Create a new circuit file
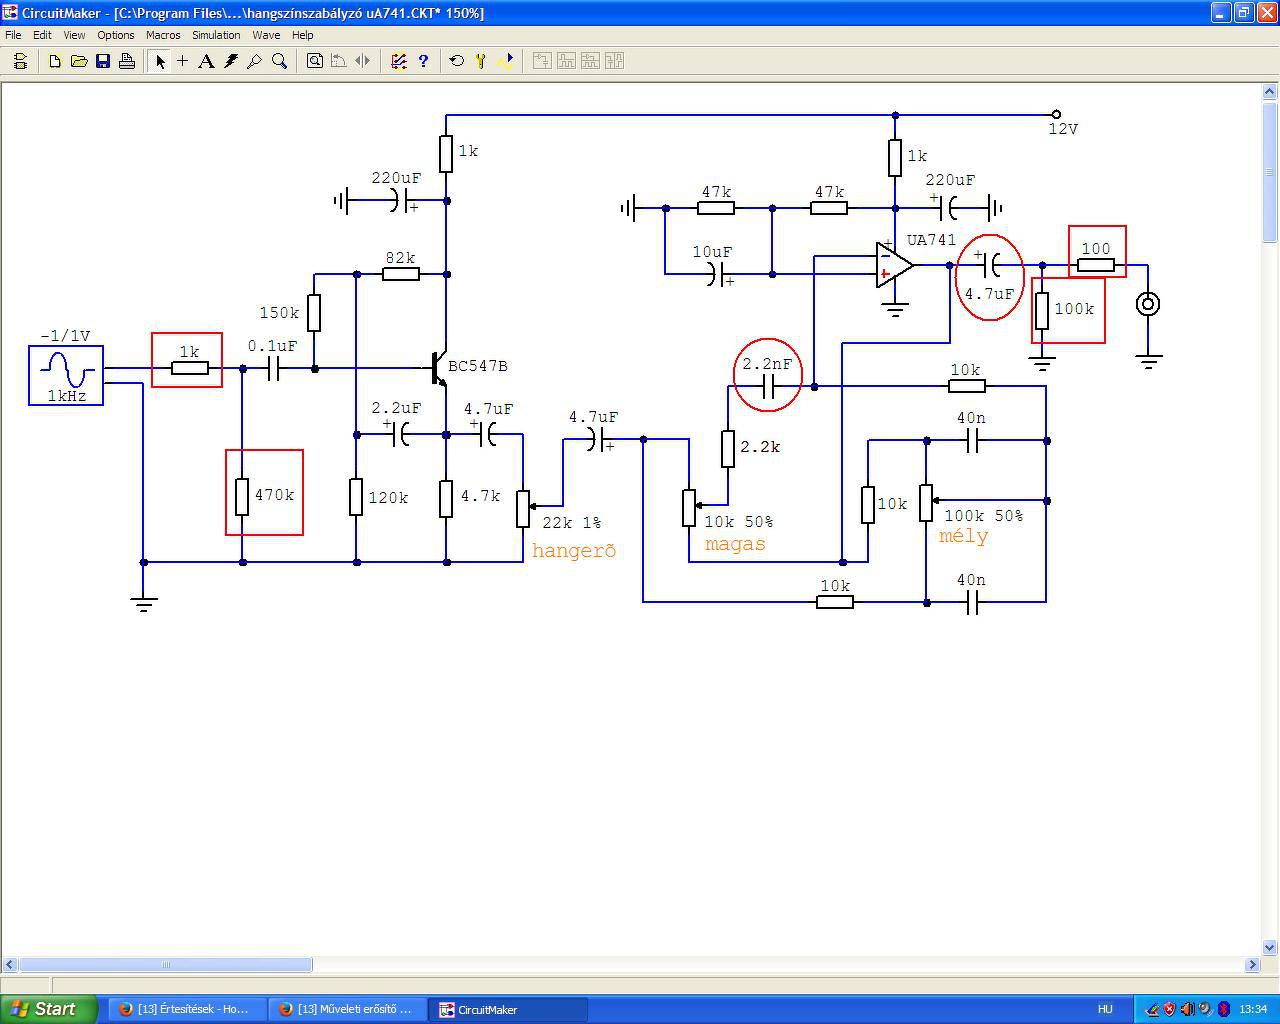The height and width of the screenshot is (1024, 1280). click(x=55, y=61)
